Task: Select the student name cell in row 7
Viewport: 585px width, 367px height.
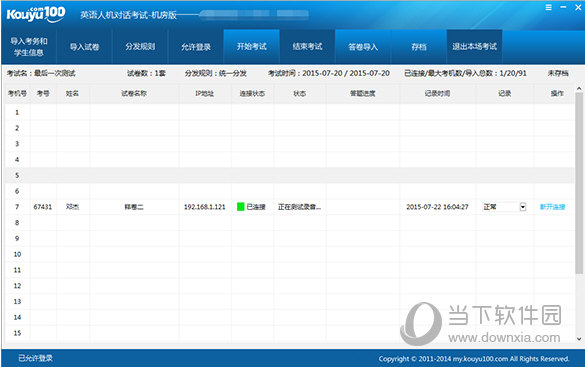Action: pos(72,207)
